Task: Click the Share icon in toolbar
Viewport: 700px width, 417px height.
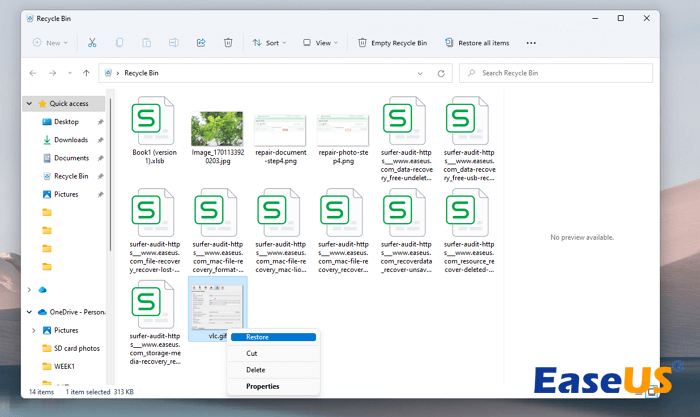Action: [x=201, y=43]
